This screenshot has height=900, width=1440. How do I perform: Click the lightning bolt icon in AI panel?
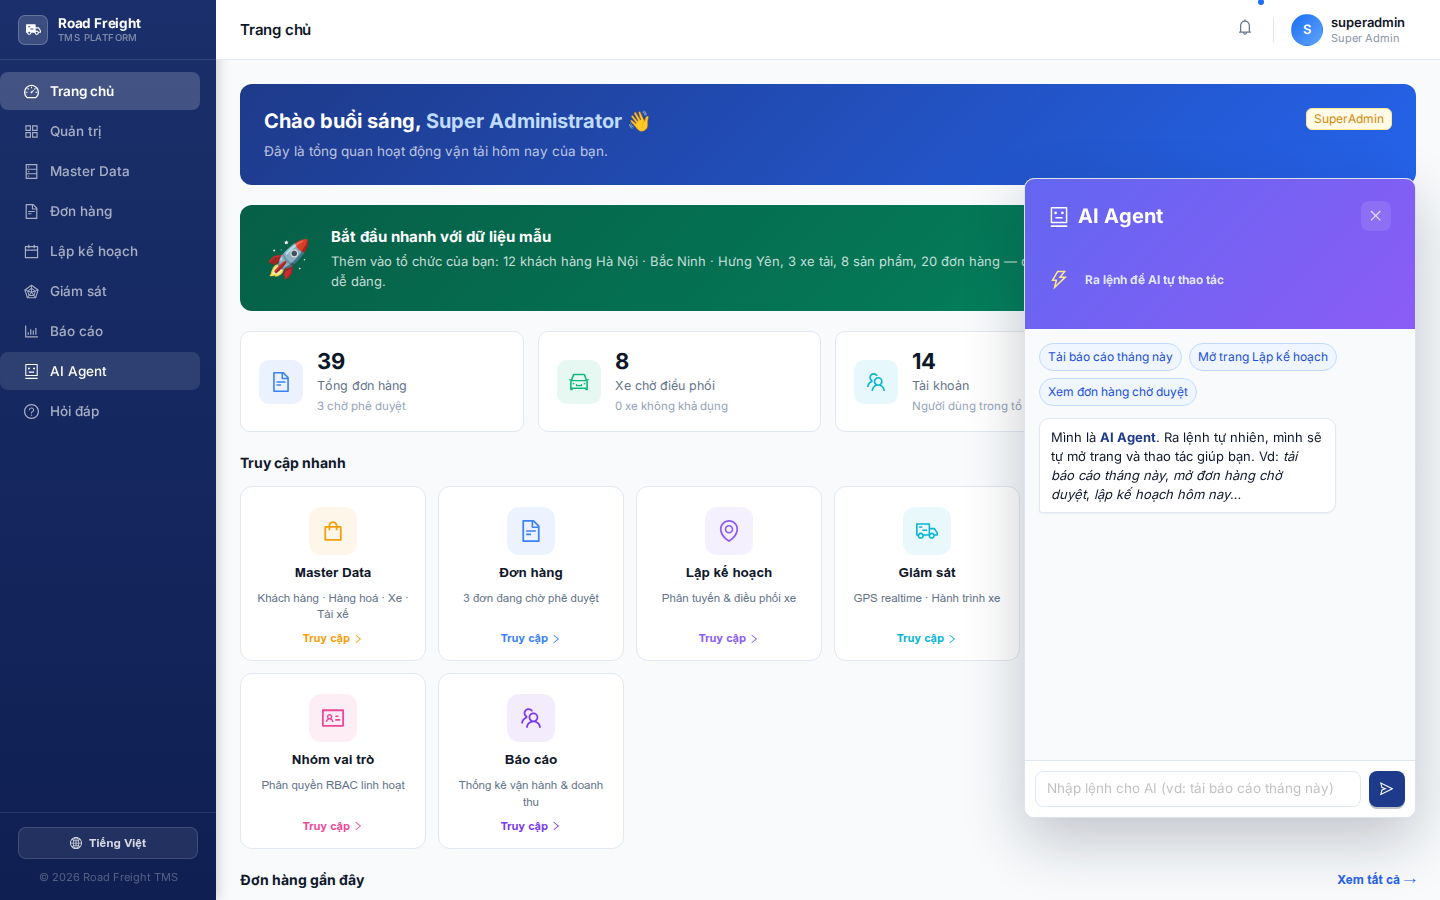(x=1059, y=280)
